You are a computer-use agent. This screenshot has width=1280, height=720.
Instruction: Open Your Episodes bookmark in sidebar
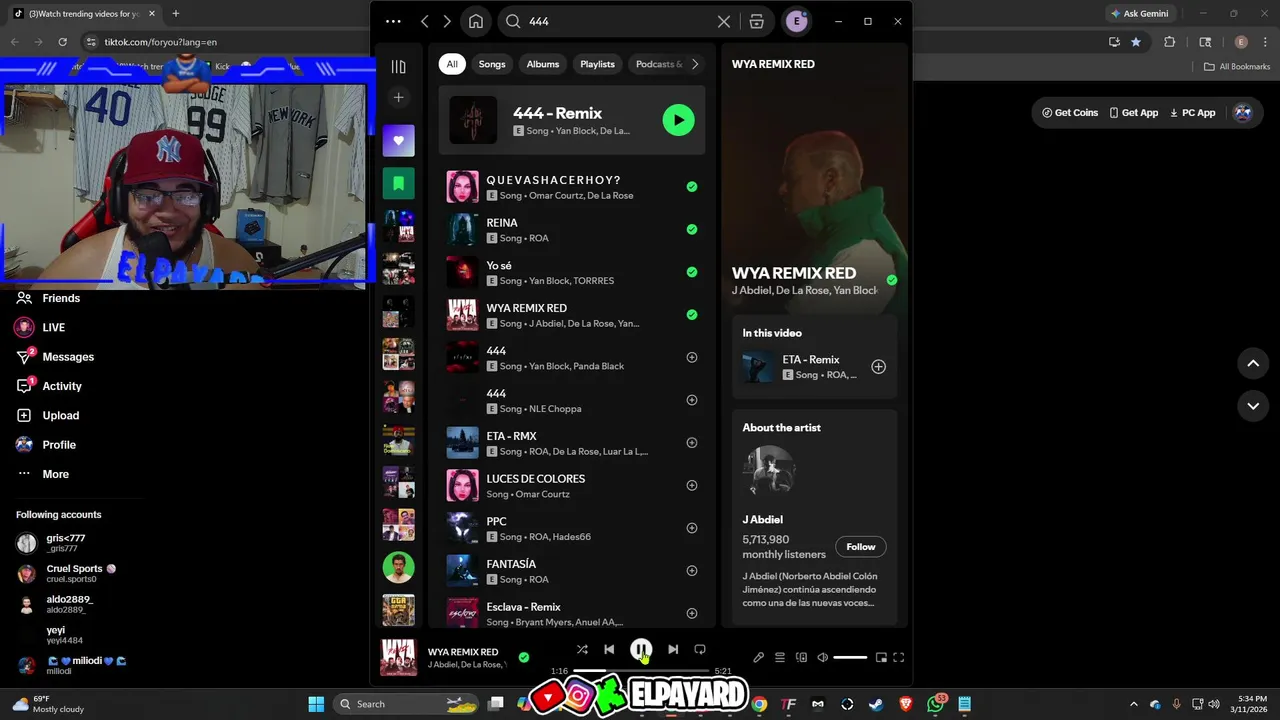(x=398, y=184)
